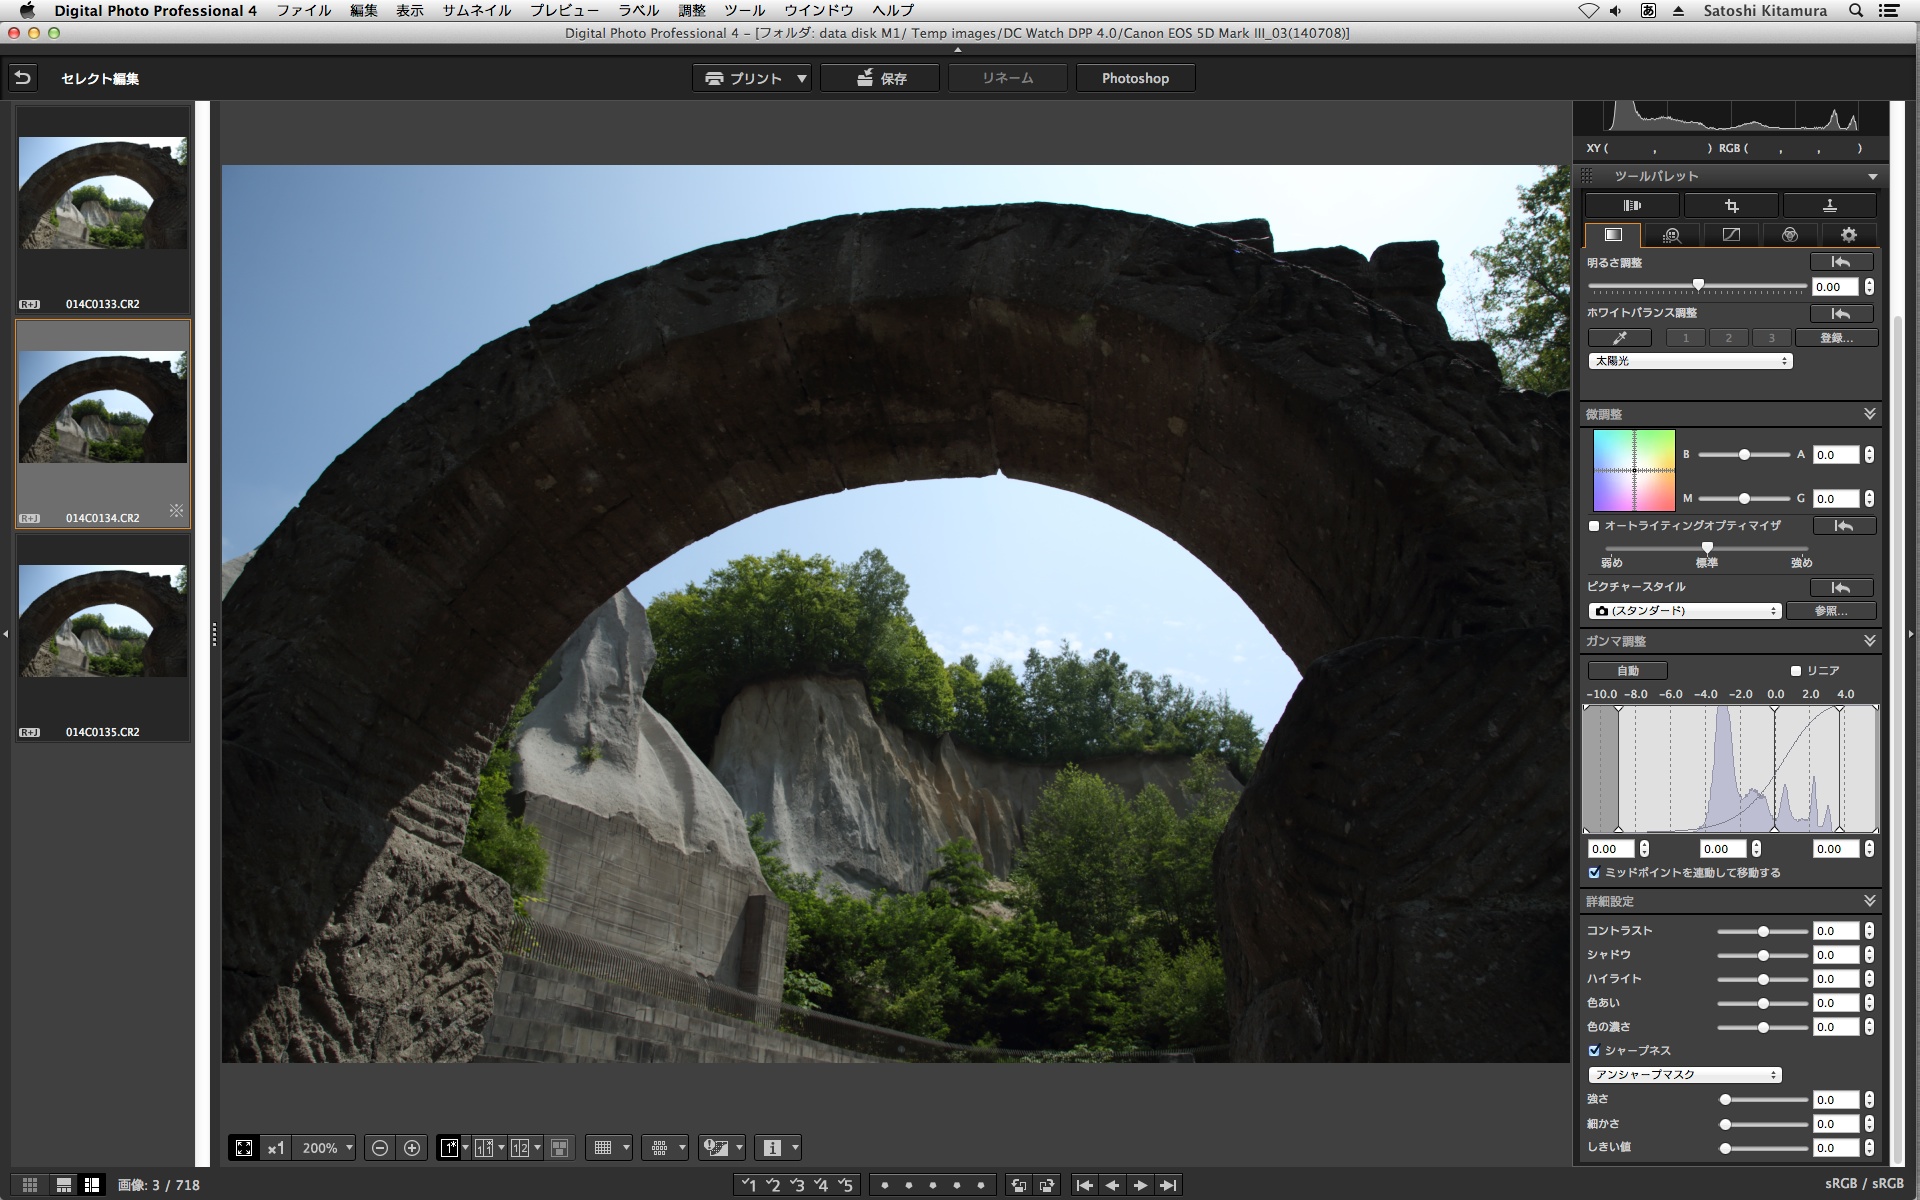
Task: Click the white balance eyedropper tool
Action: (x=1619, y=338)
